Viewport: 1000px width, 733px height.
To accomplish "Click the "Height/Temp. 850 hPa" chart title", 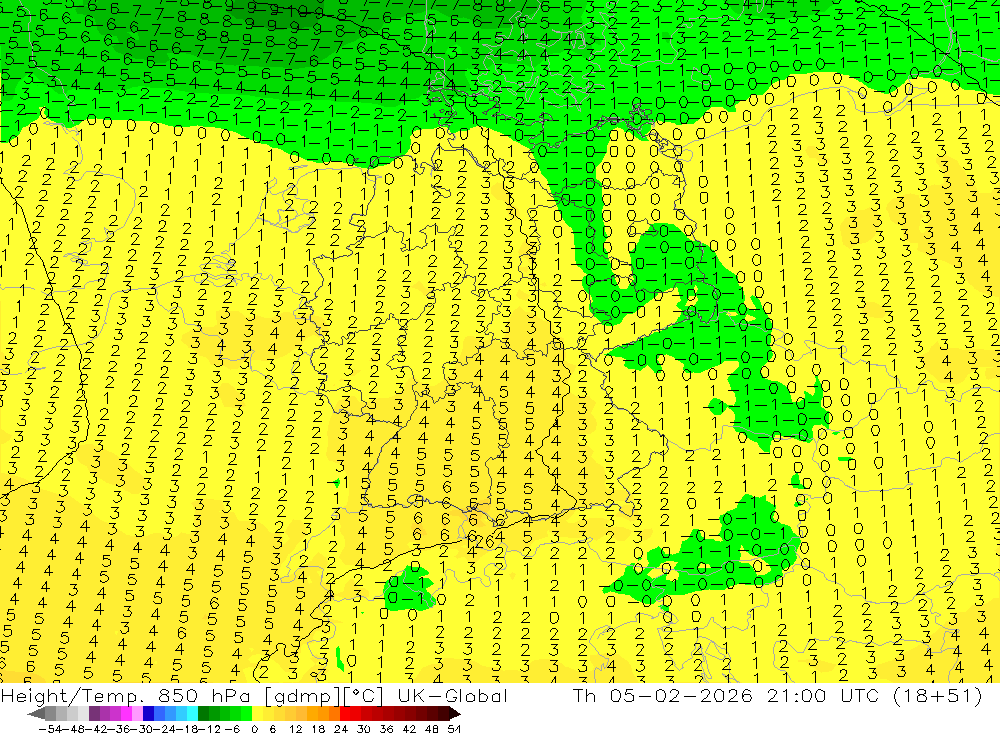I will coord(127,695).
